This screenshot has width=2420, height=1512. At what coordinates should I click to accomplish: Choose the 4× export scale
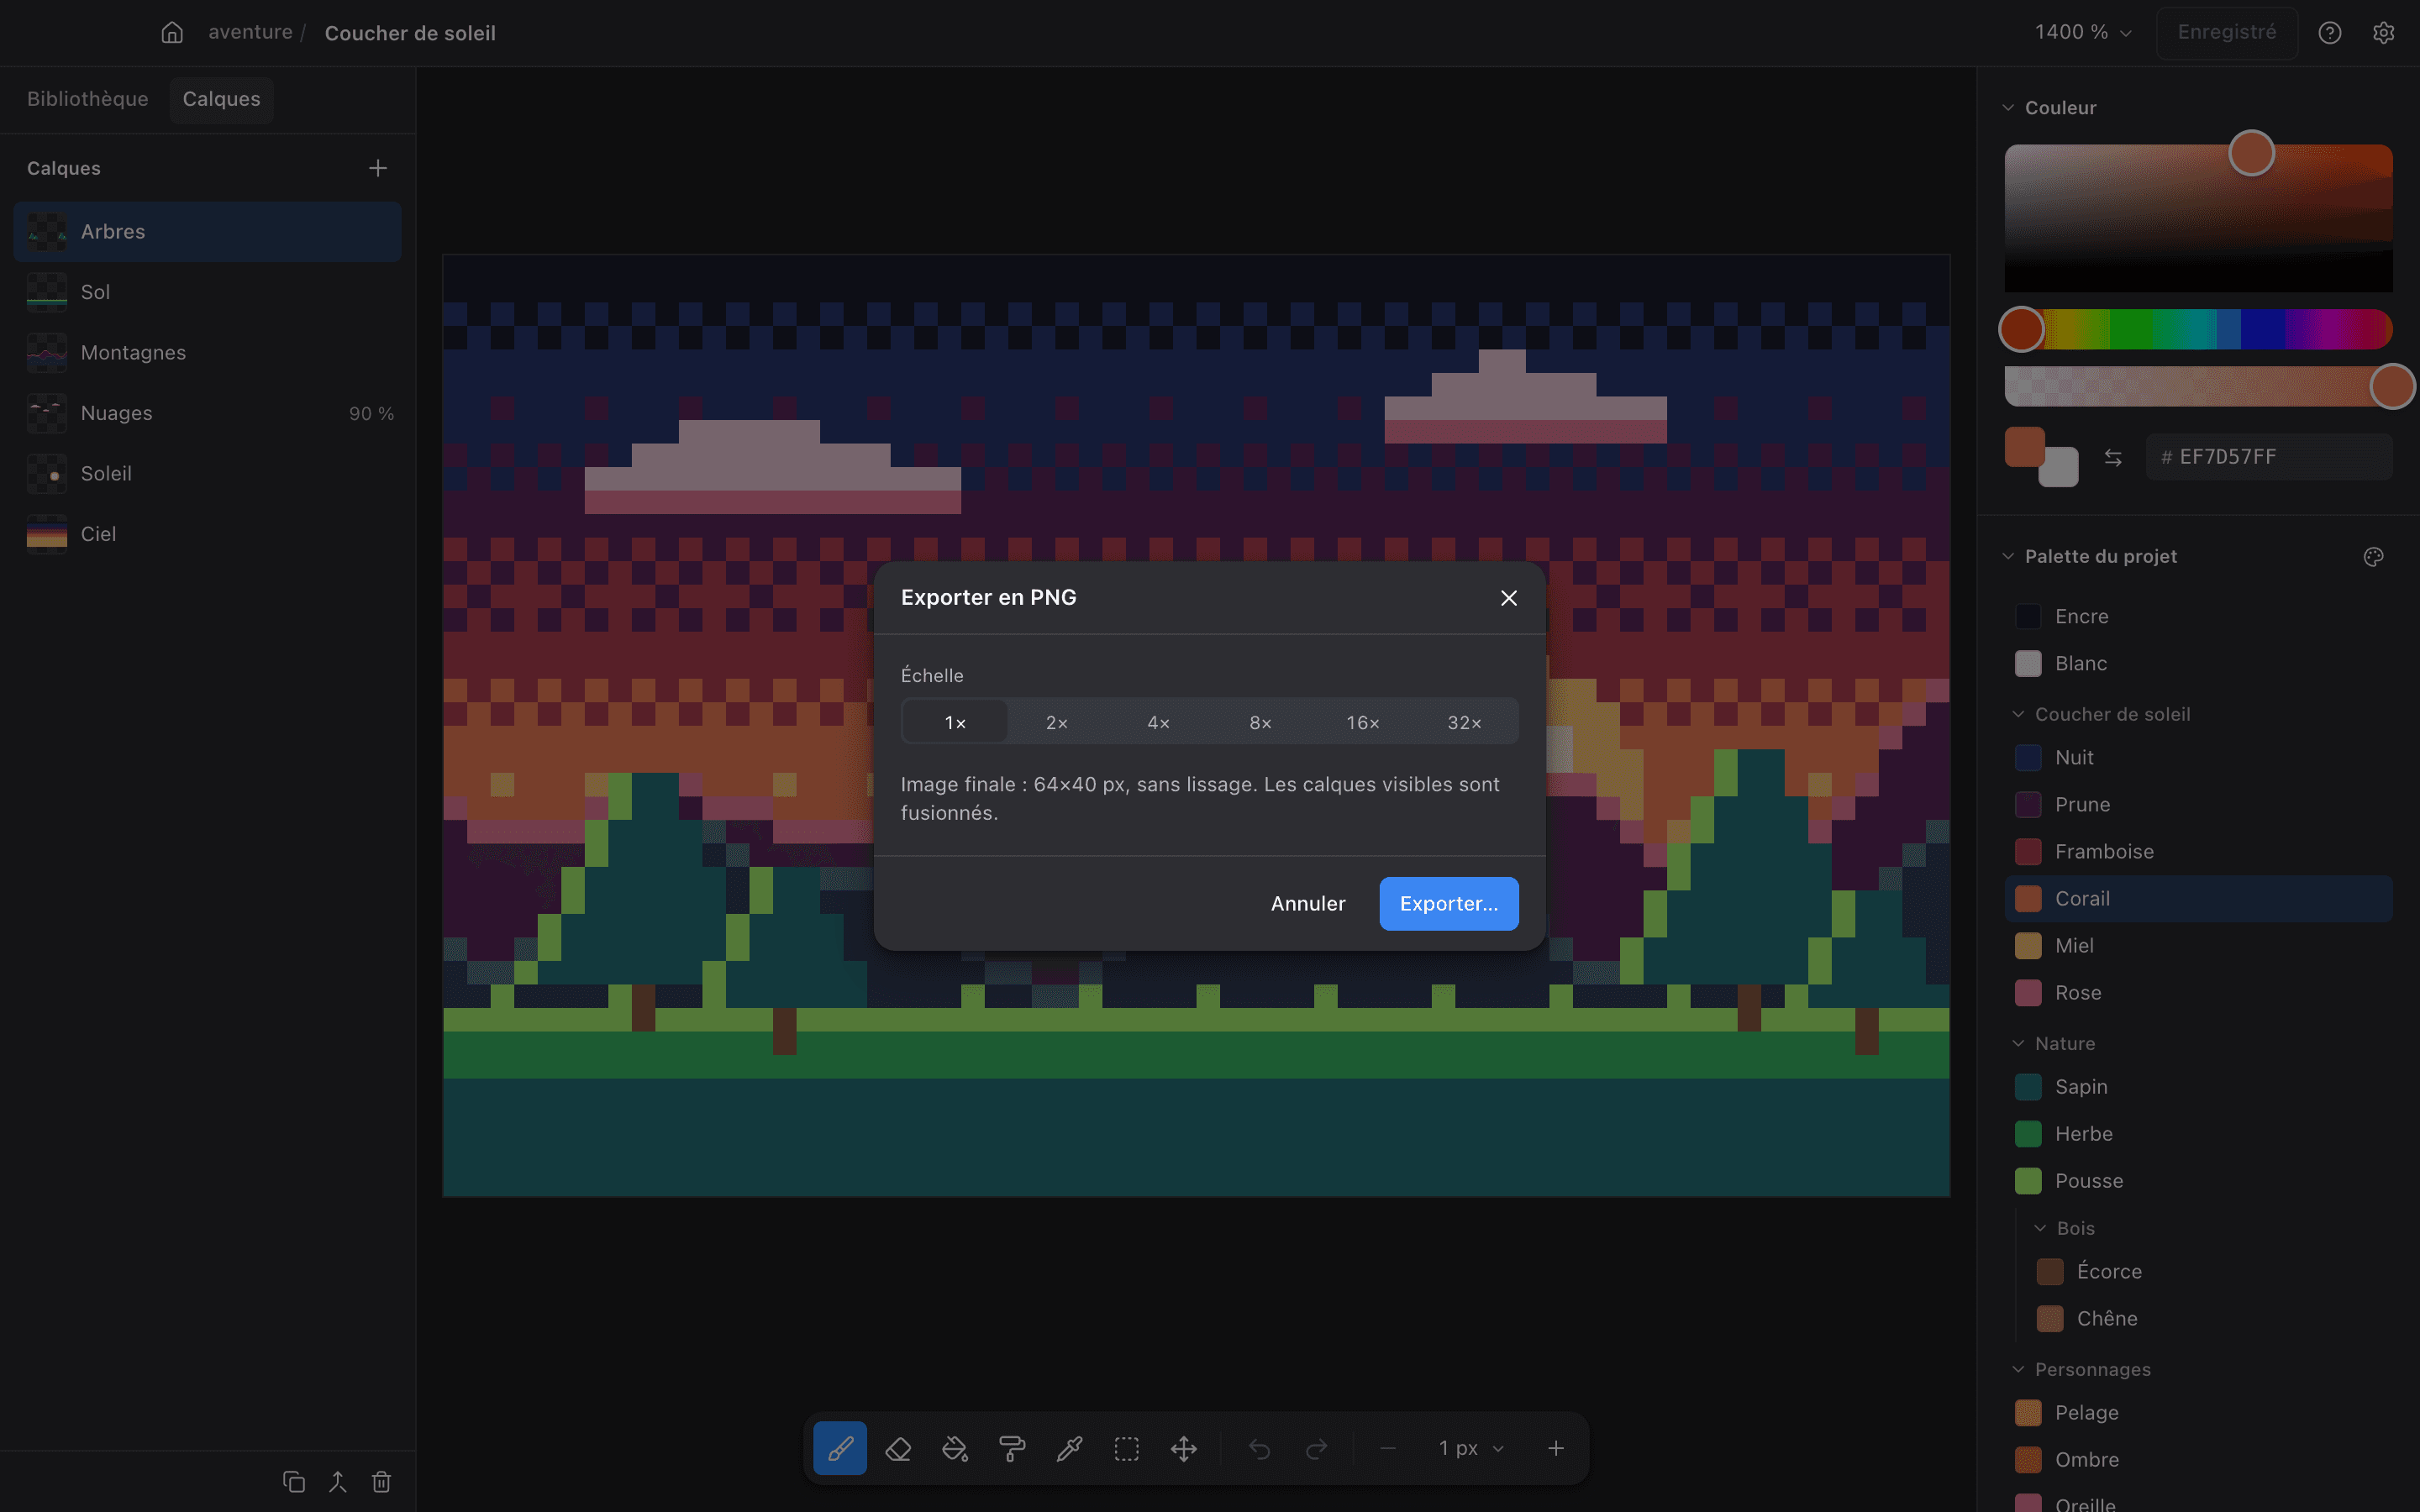(1158, 722)
